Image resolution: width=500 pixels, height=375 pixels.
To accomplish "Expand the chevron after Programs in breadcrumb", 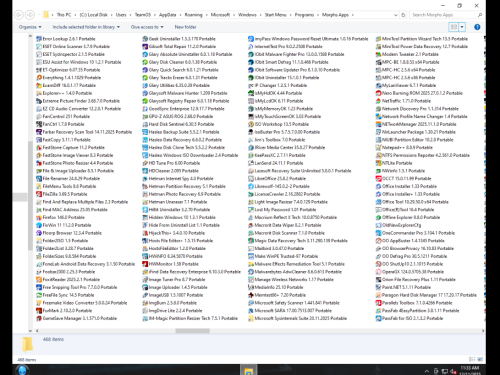I will tap(317, 15).
